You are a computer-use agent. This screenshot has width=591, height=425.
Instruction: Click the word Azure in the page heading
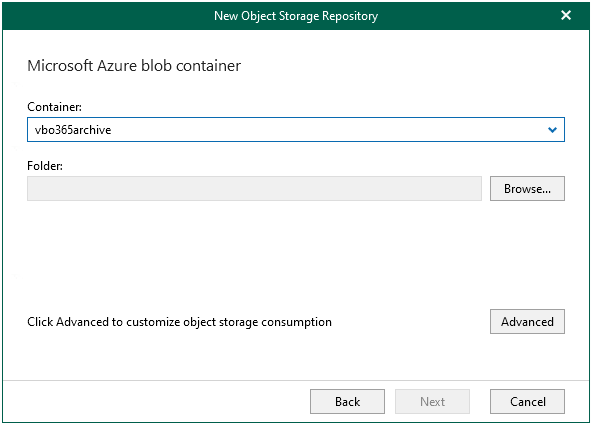pyautogui.click(x=117, y=66)
